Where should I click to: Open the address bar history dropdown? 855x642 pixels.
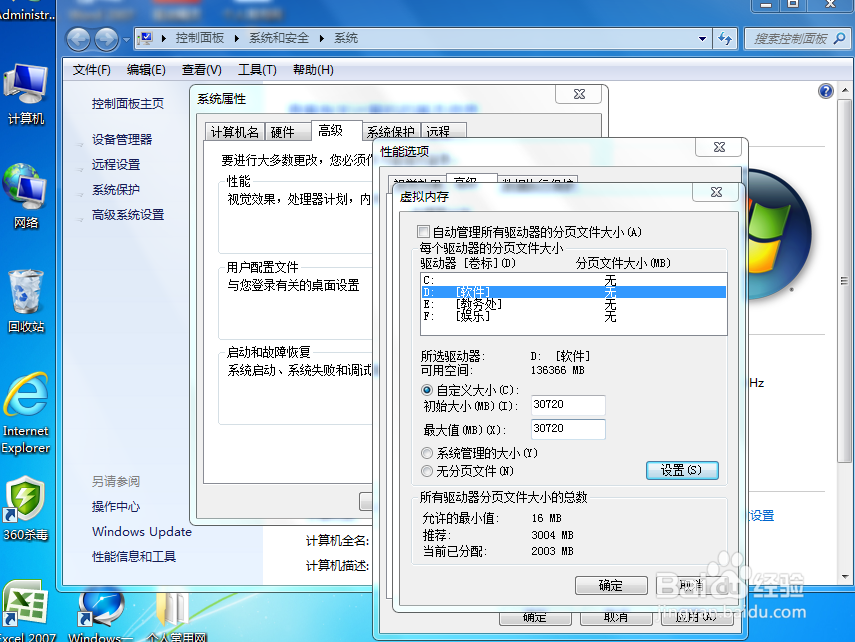(x=703, y=38)
